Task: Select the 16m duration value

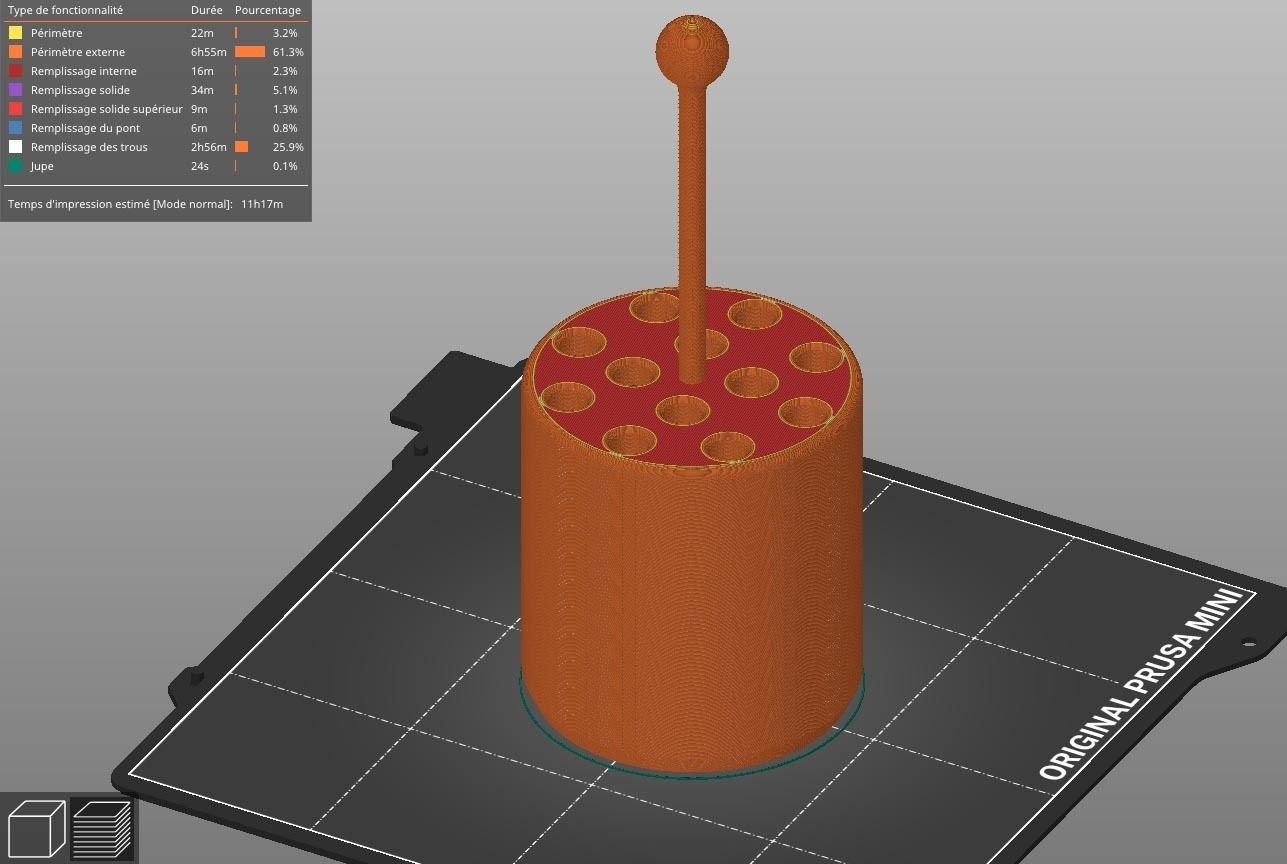Action: [202, 71]
